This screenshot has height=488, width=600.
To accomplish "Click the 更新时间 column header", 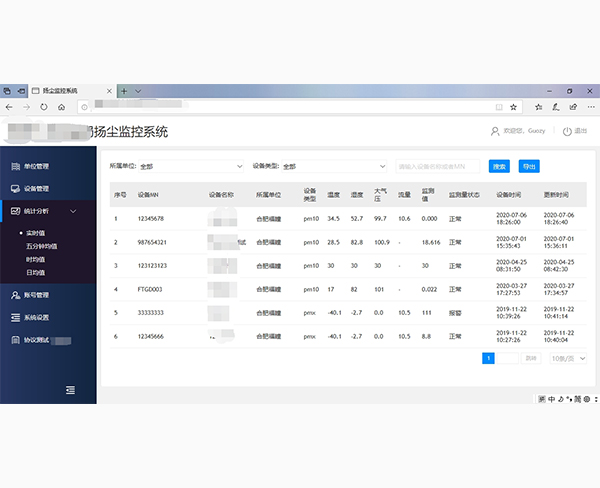I will point(556,195).
